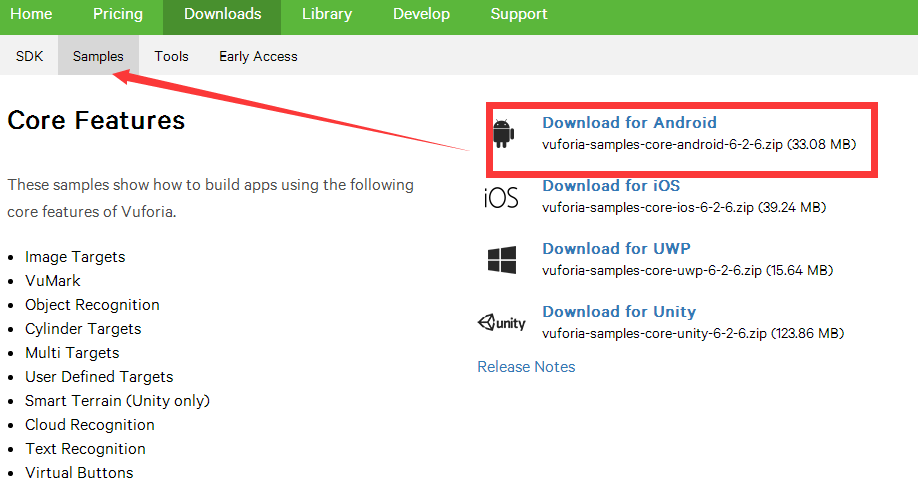Click the vuforia-samples-core-uwp-6-2-6.zip filename text

coord(652,271)
